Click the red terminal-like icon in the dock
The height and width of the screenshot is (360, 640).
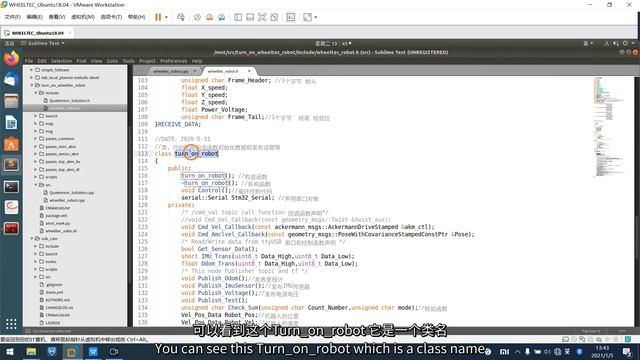pos(11,229)
